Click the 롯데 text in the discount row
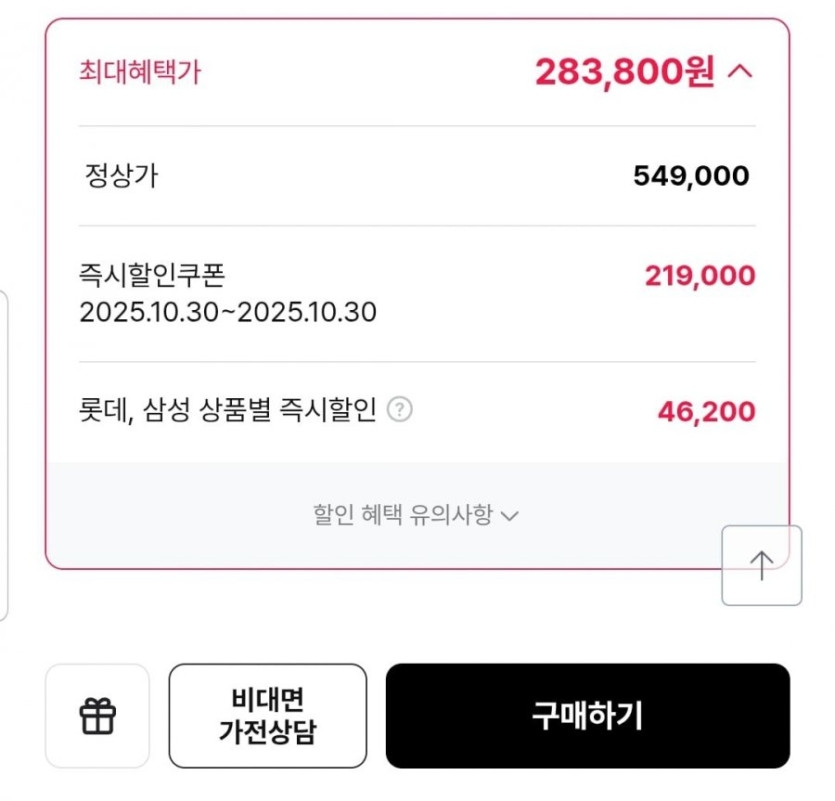835x801 pixels. coord(102,411)
